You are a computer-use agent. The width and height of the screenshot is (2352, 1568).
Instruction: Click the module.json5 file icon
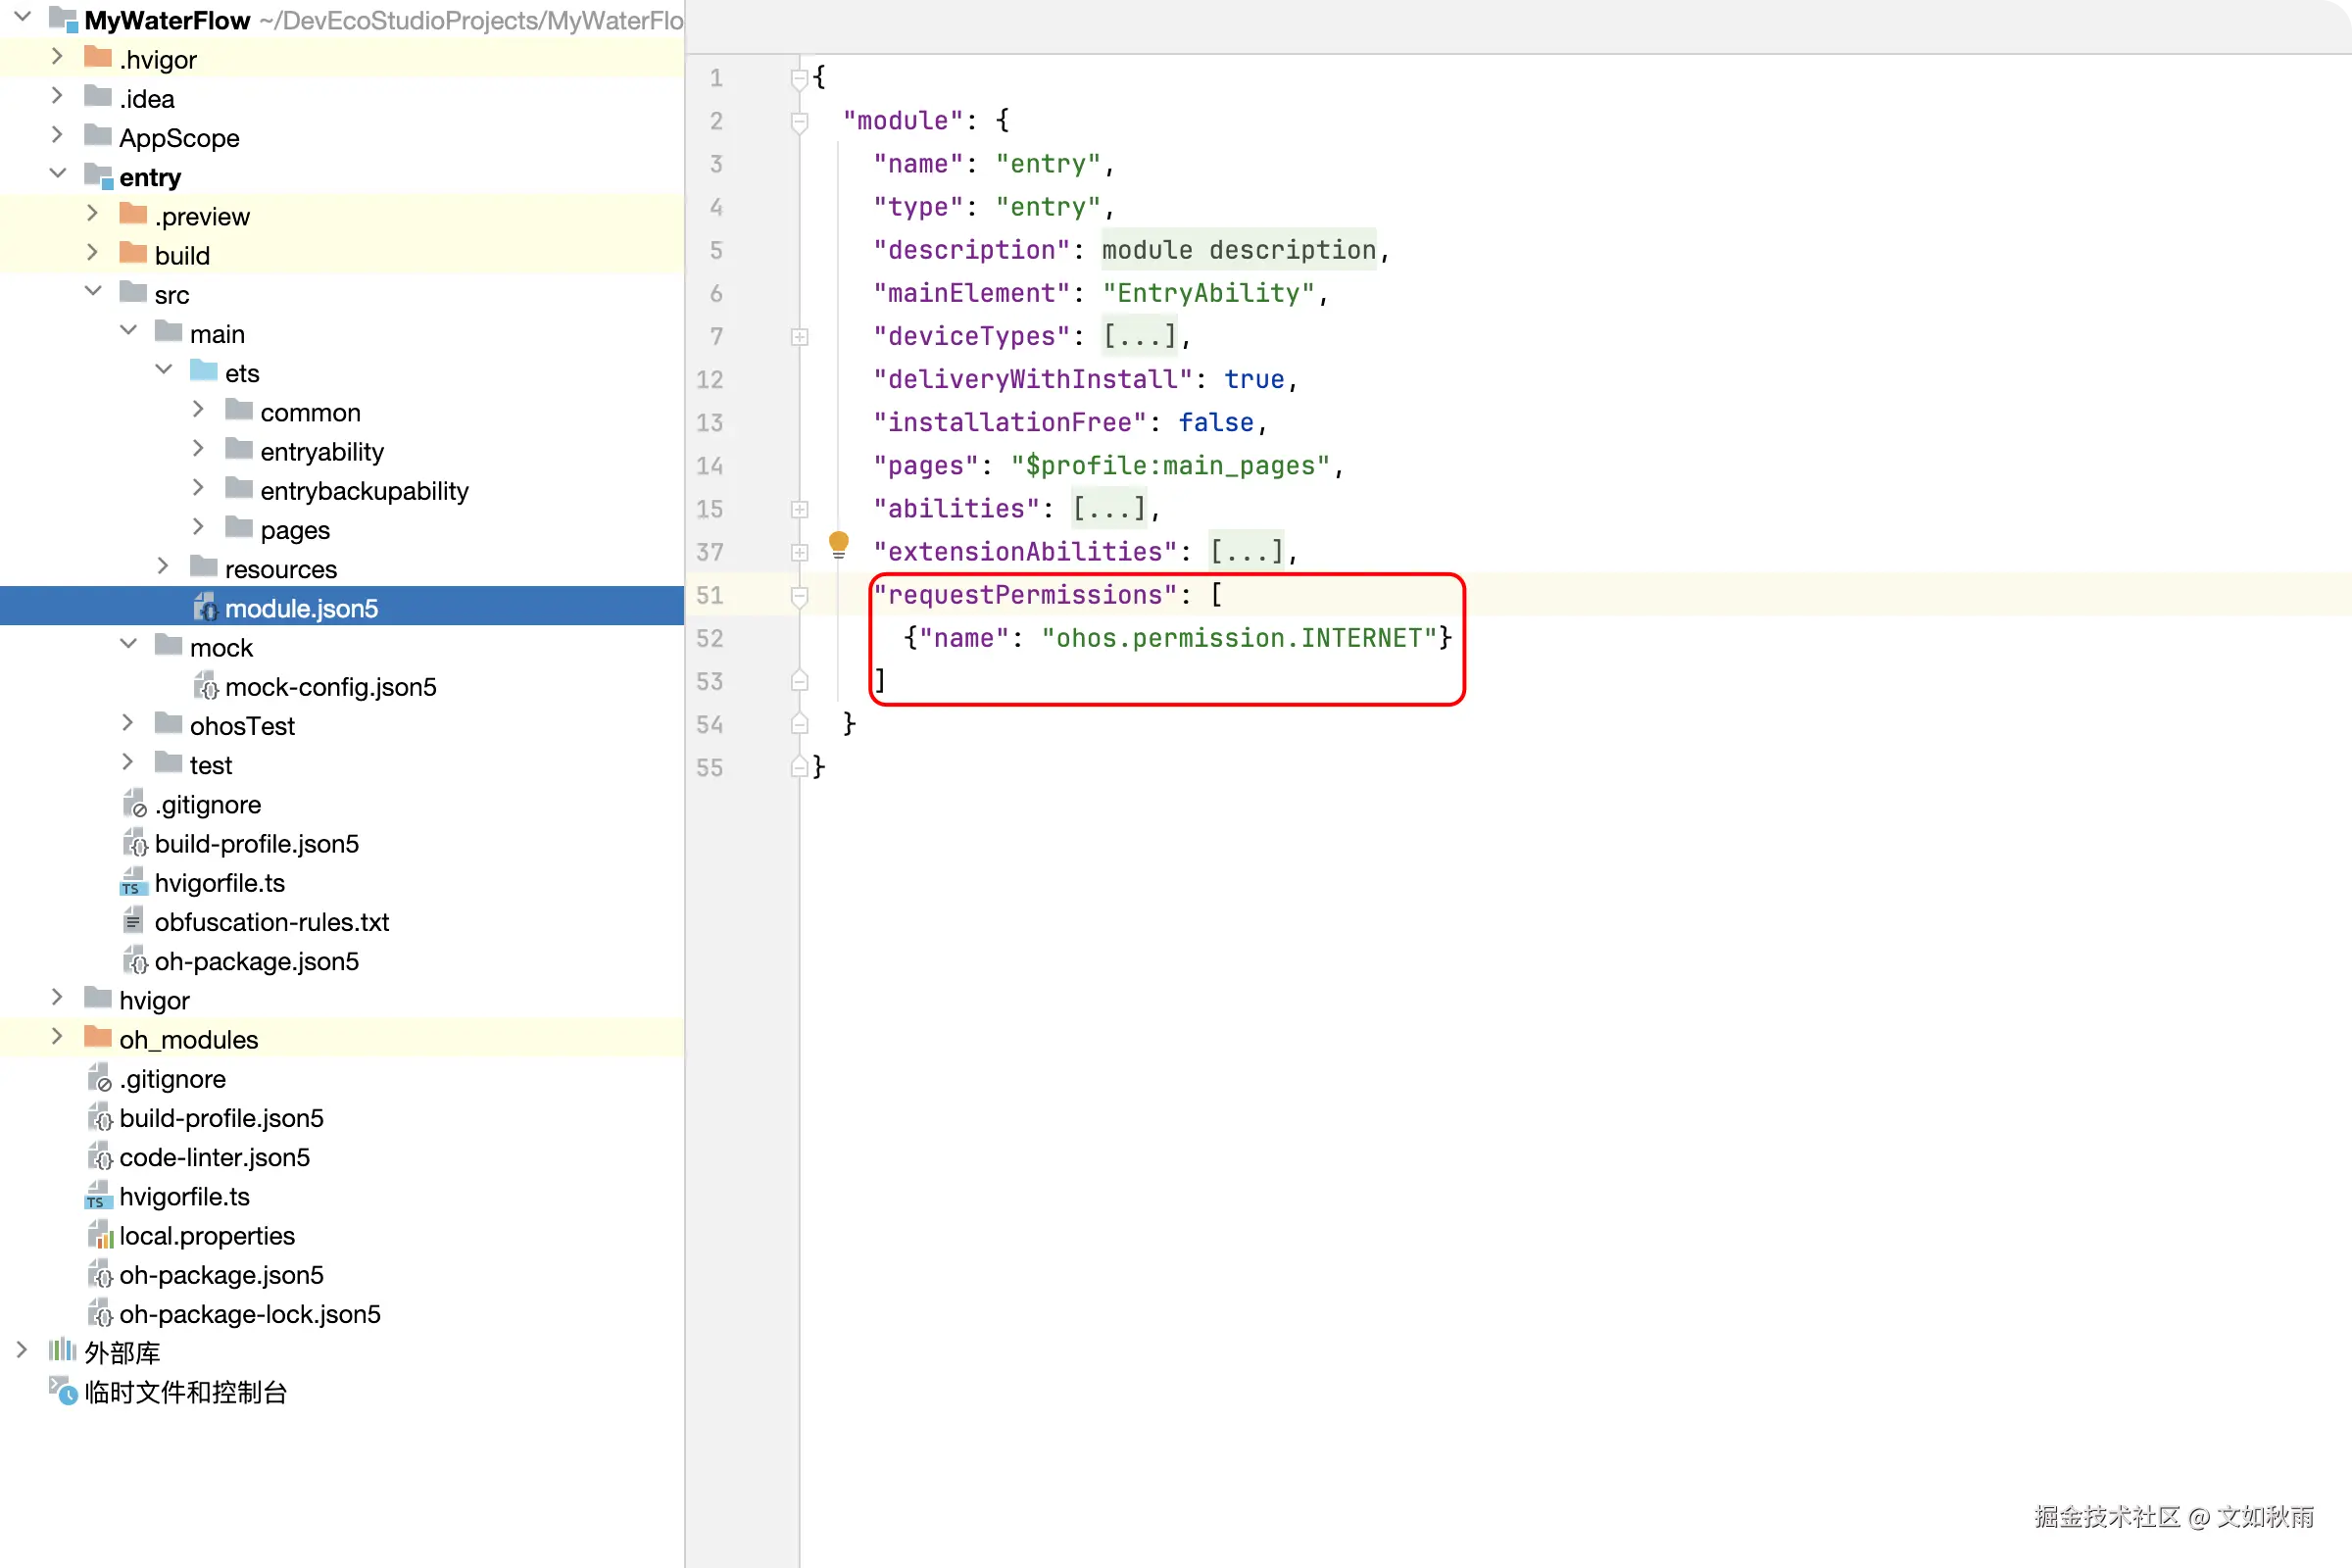205,608
